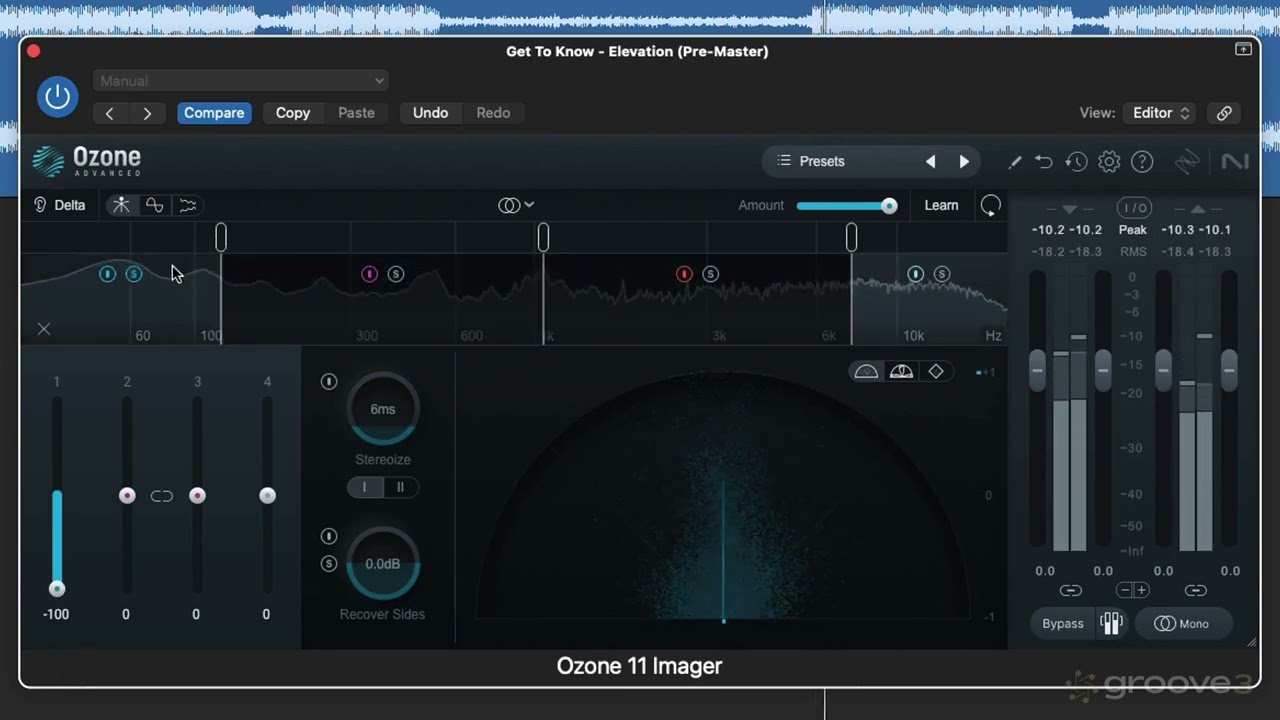This screenshot has height=720, width=1280.
Task: Solo Recover Sides with S button
Action: click(x=329, y=564)
